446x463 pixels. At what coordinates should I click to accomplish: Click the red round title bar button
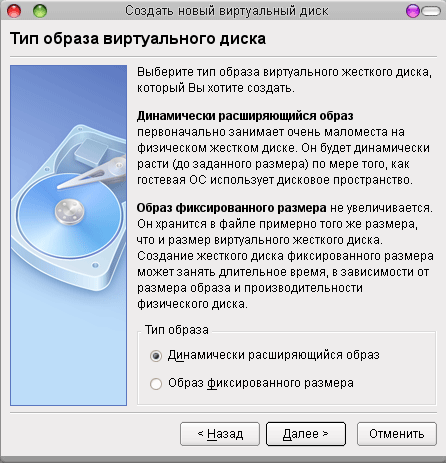pyautogui.click(x=14, y=11)
